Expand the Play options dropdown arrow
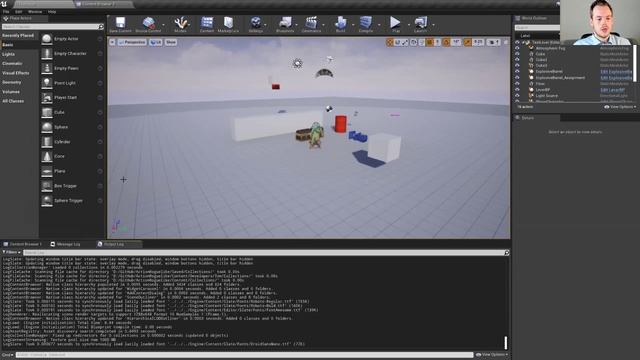The width and height of the screenshot is (640, 360). [409, 25]
